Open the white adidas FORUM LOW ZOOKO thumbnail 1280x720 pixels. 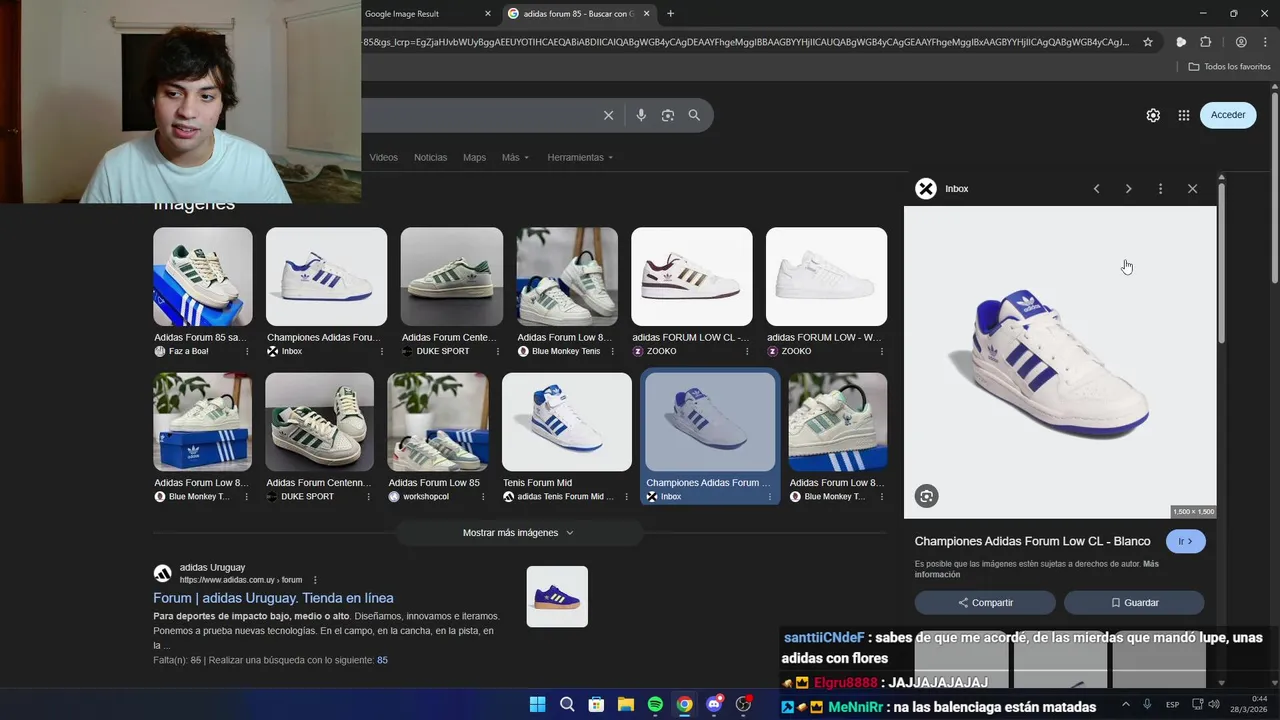pyautogui.click(x=826, y=276)
